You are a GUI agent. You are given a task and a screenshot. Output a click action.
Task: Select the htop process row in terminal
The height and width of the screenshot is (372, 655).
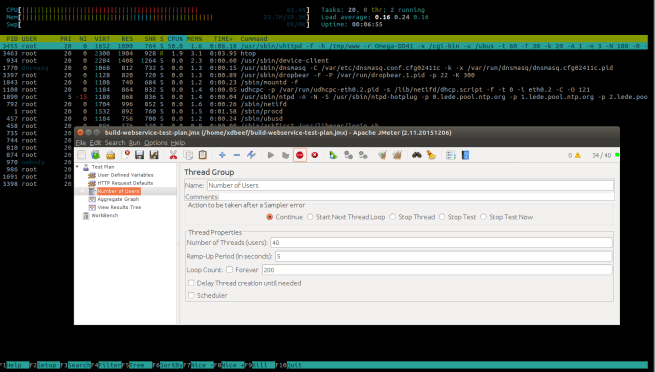point(324,53)
